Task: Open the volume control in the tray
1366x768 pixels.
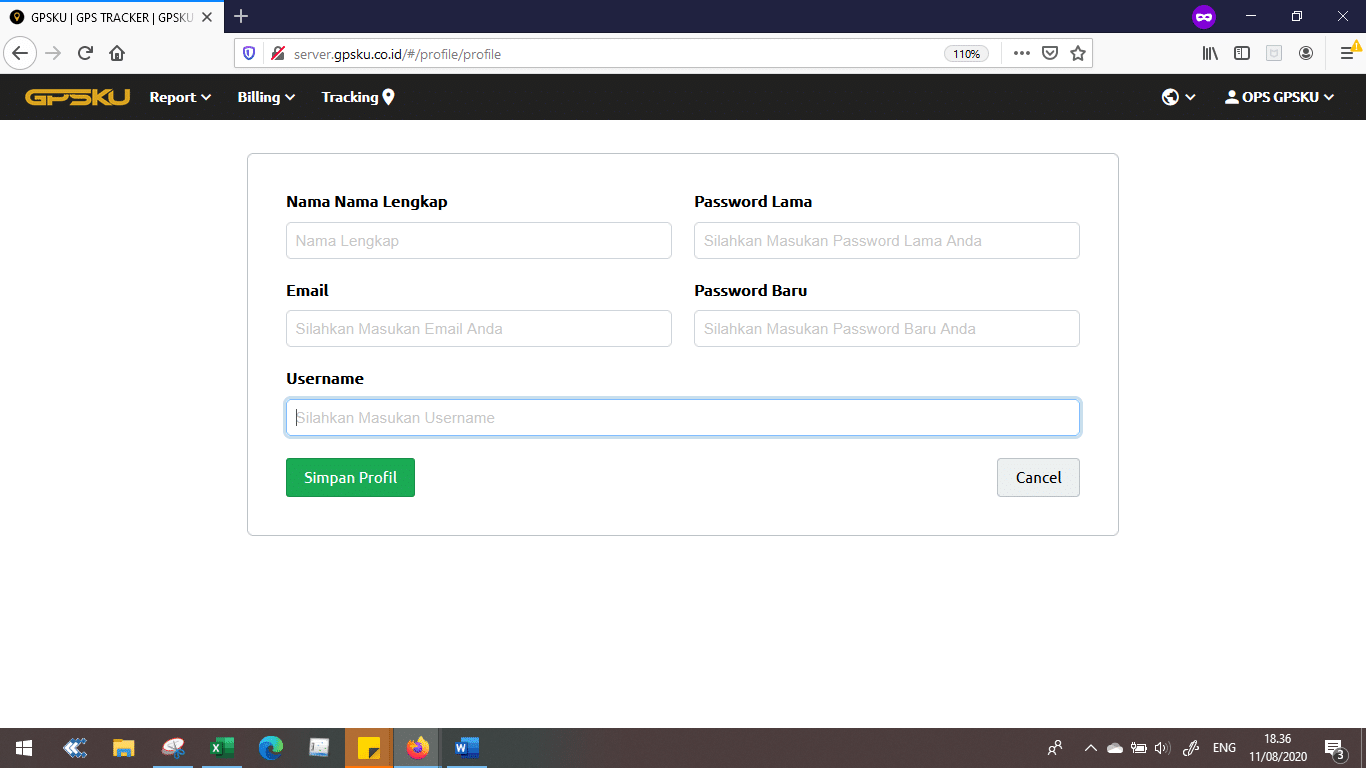Action: point(1162,748)
